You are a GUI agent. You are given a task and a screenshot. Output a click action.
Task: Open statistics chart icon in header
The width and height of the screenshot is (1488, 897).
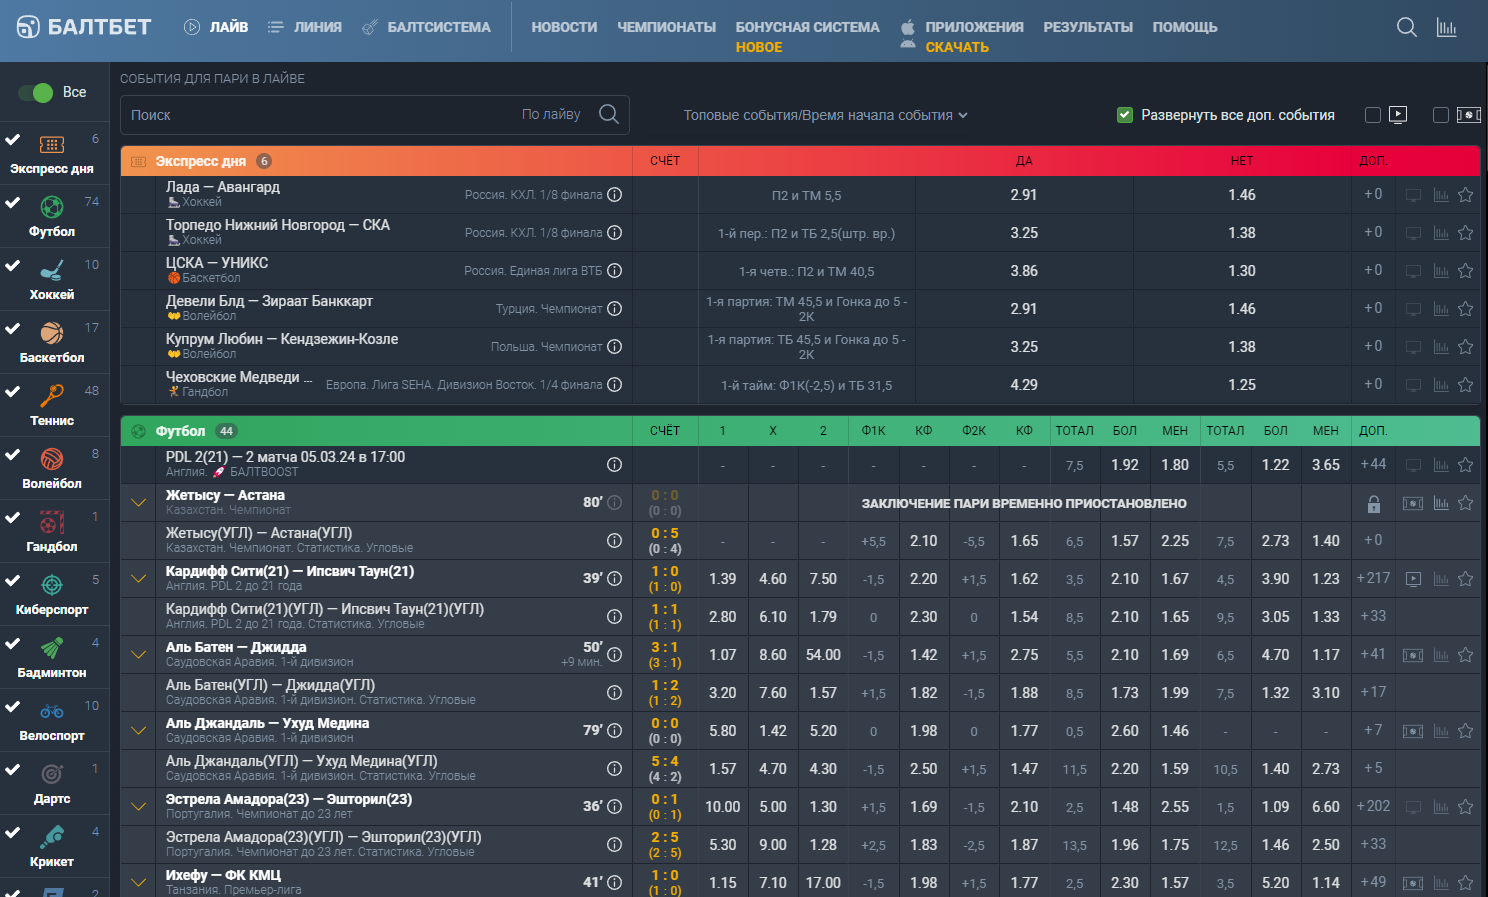pyautogui.click(x=1446, y=27)
